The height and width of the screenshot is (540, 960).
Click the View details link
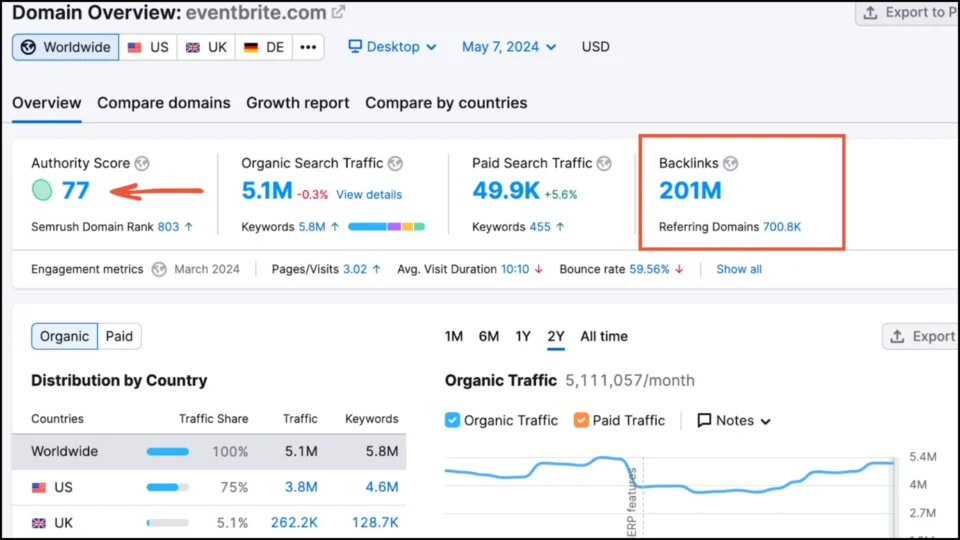coord(369,195)
